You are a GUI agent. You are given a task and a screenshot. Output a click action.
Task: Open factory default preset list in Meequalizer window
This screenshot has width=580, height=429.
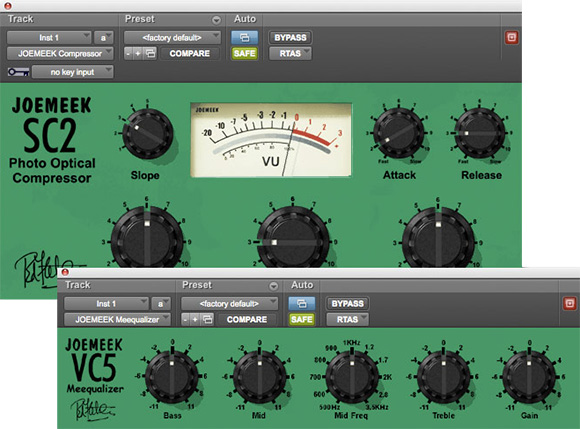(229, 304)
